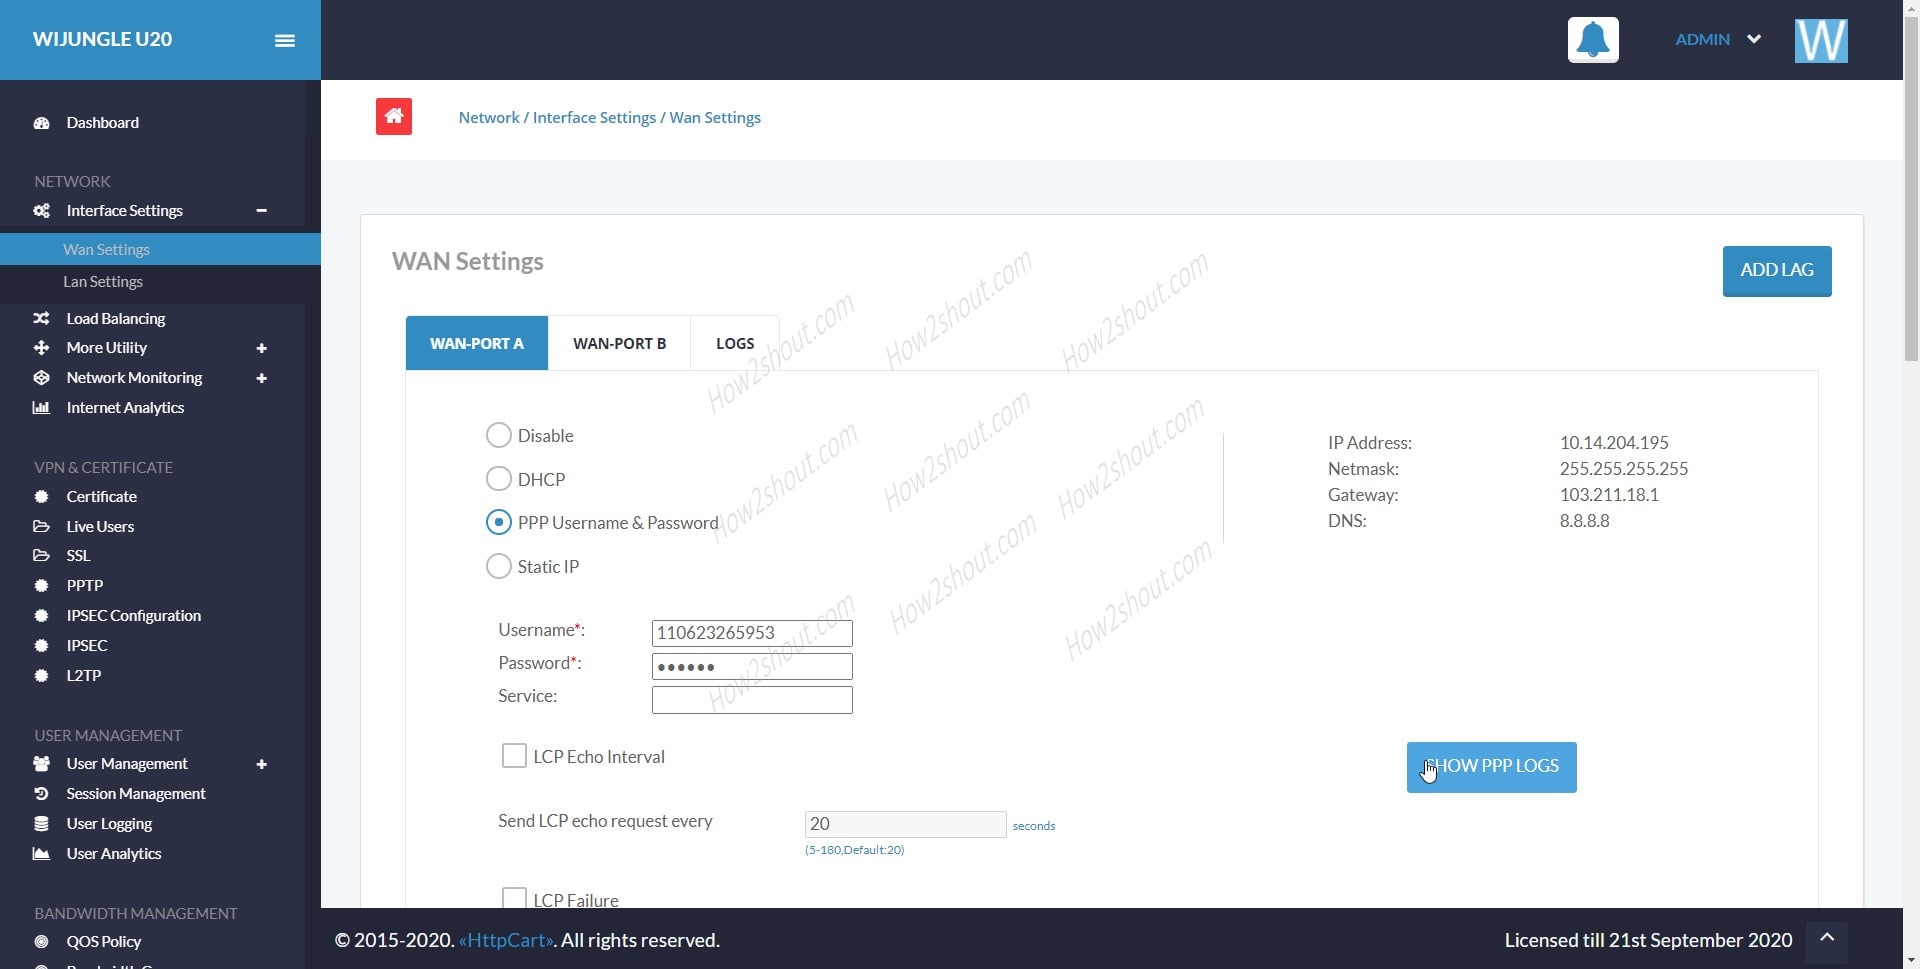Click the Interface Settings breadcrumb link
Viewport: 1920px width, 969px height.
click(x=594, y=117)
